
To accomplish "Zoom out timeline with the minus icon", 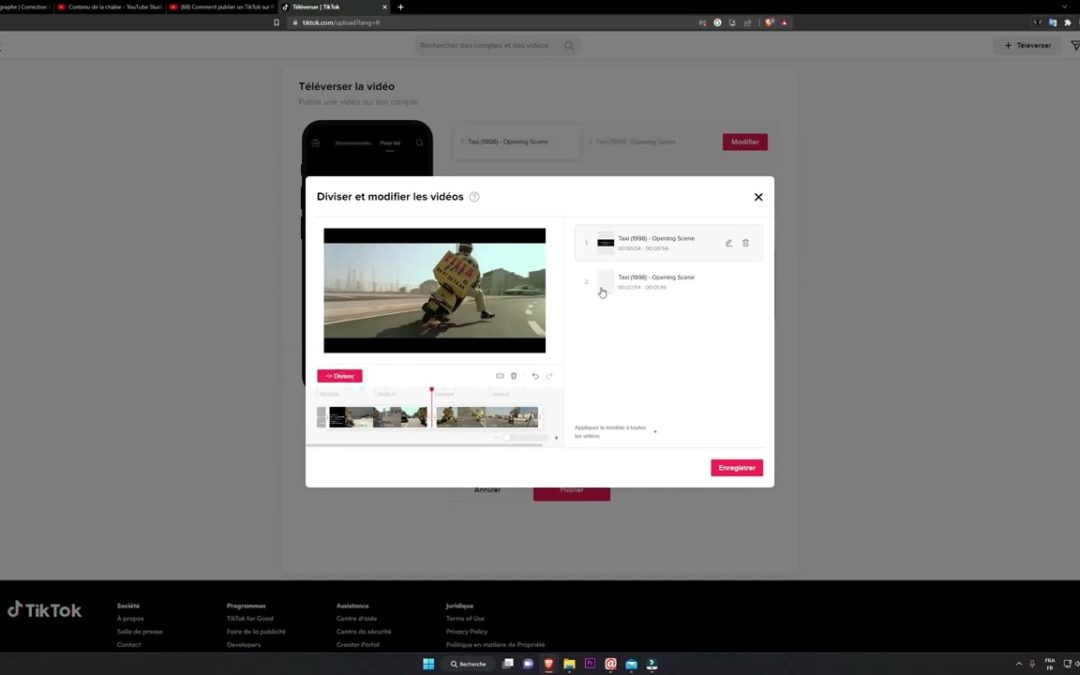I will pyautogui.click(x=497, y=437).
